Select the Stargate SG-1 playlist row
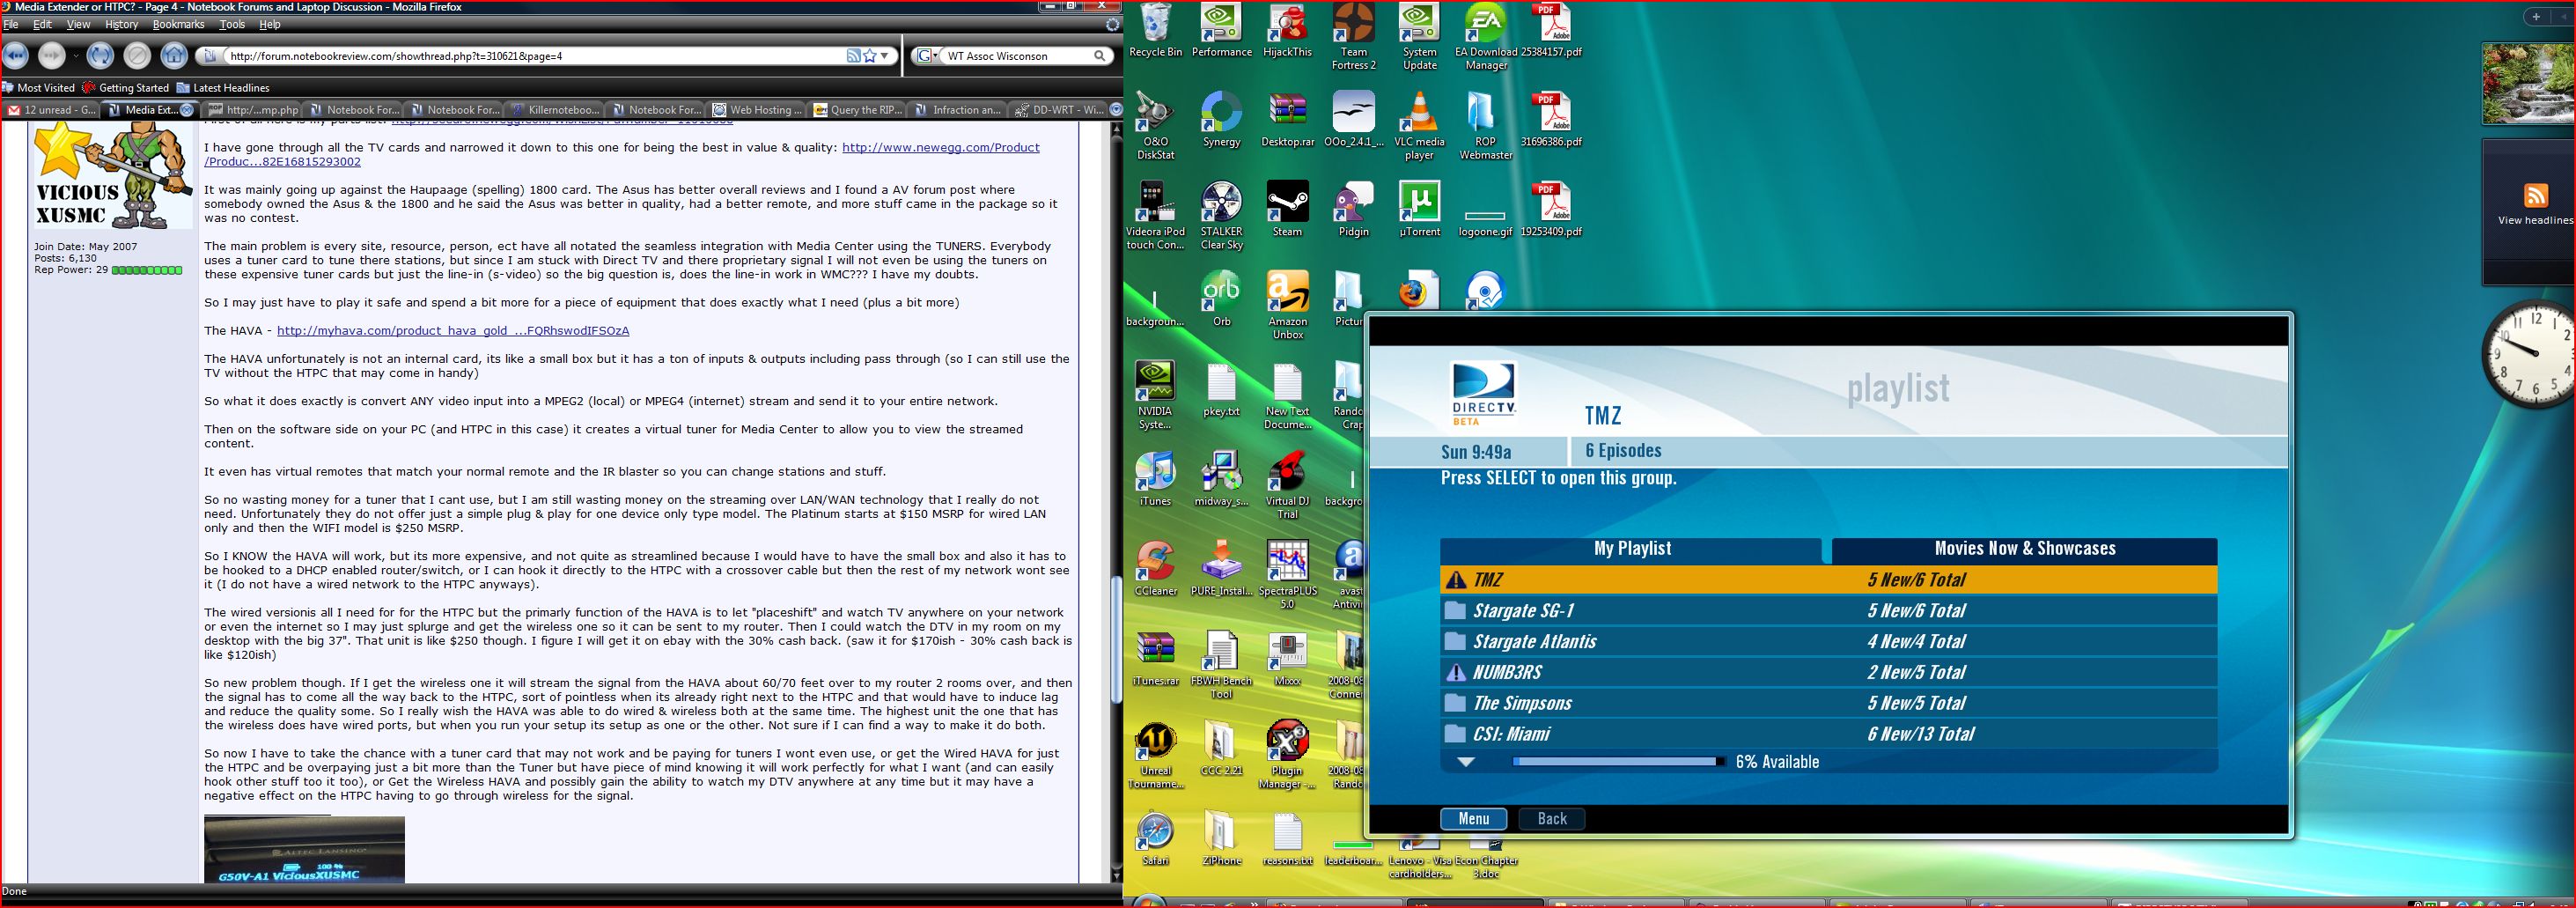Viewport: 2576px width, 908px height. 1828,611
